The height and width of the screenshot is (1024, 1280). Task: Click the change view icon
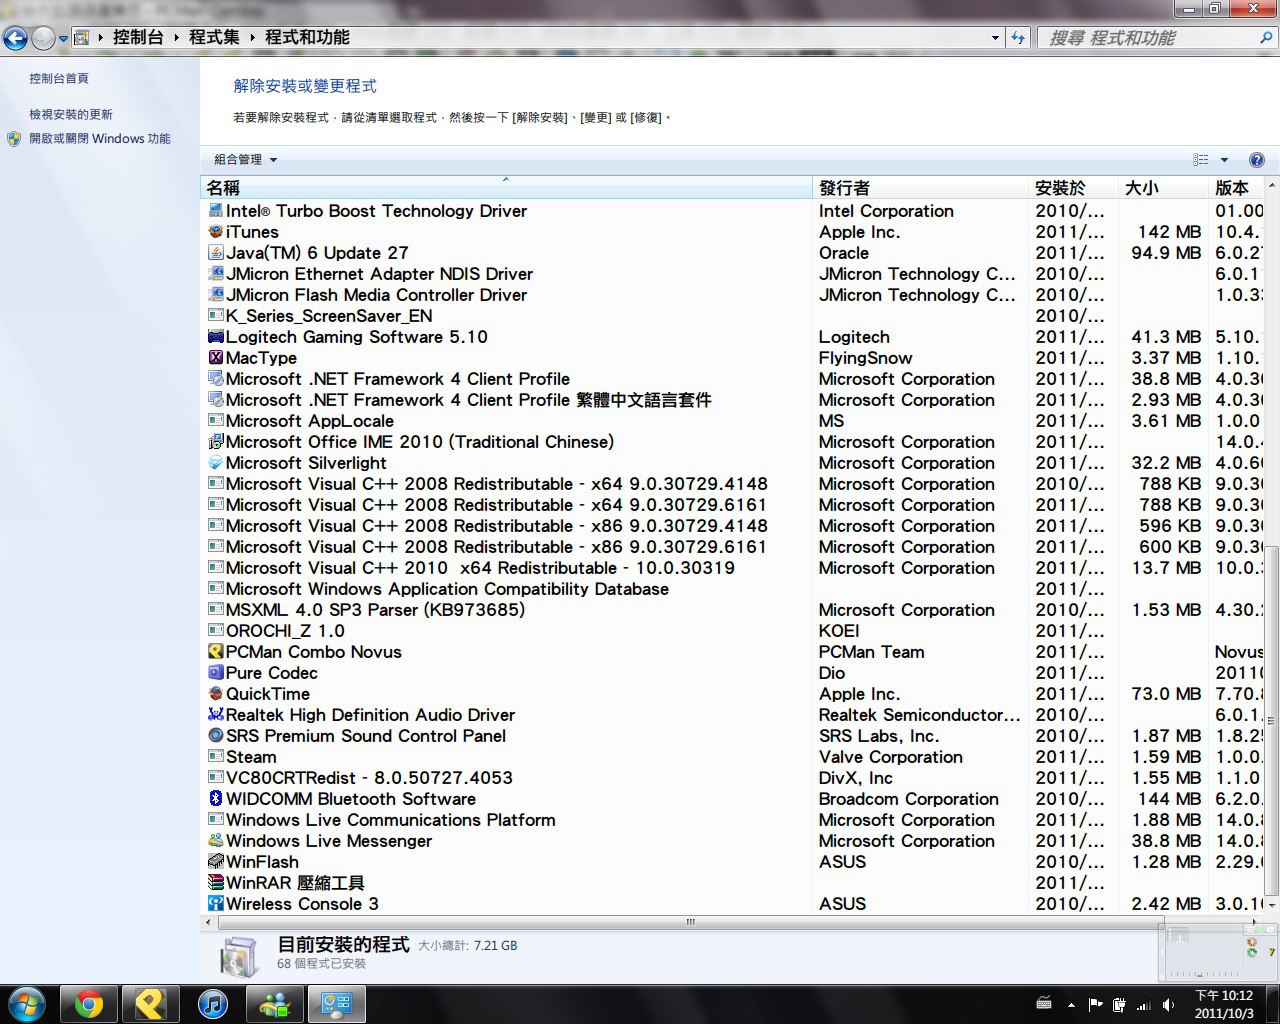[1201, 160]
